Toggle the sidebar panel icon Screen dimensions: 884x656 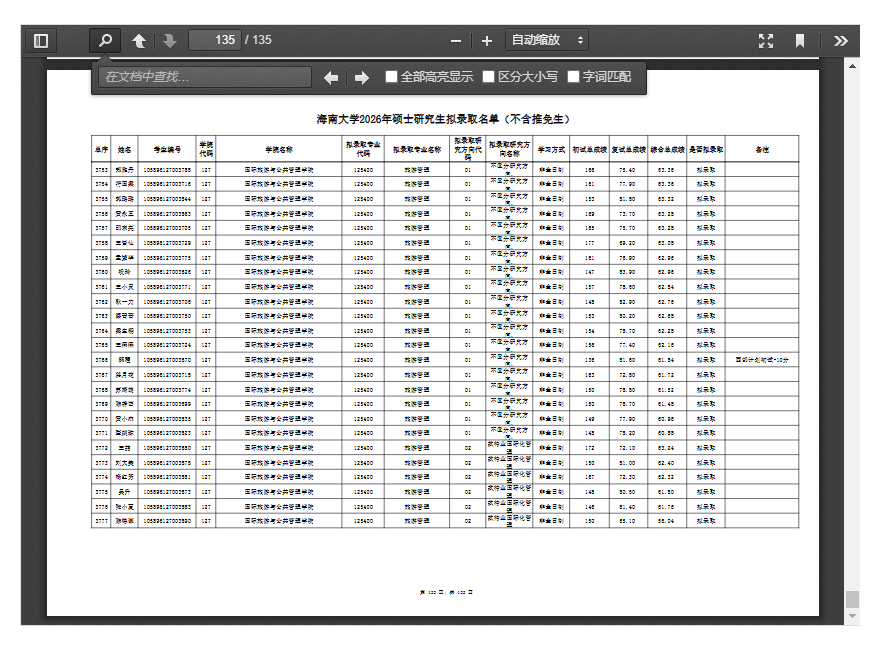point(41,40)
